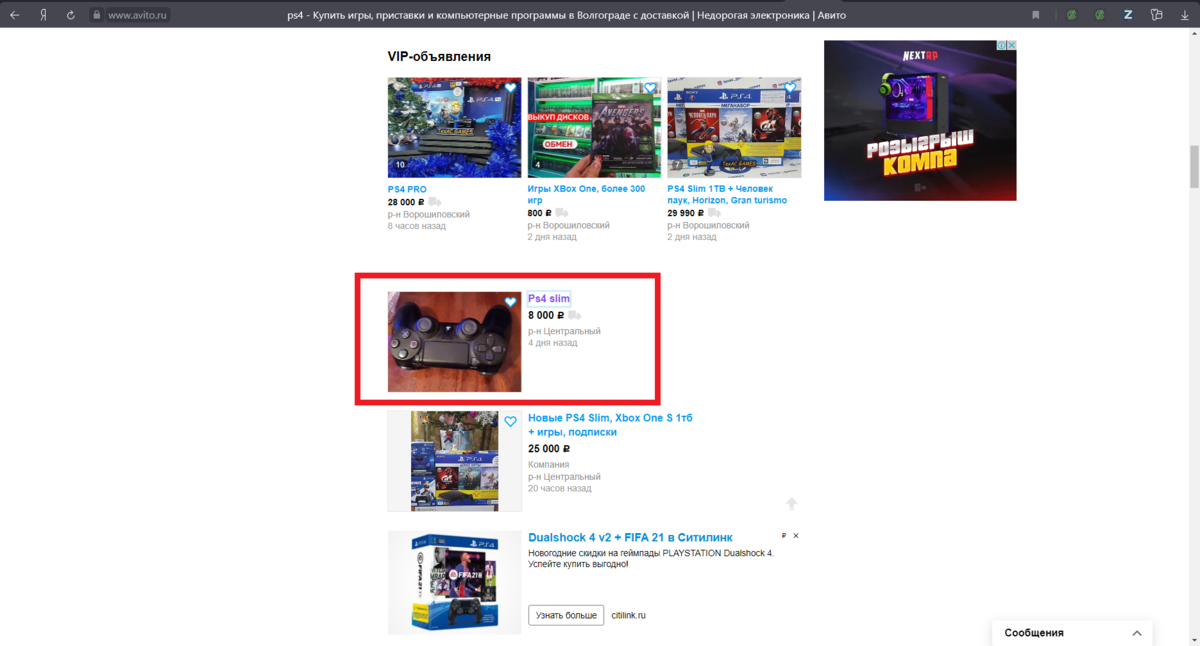Viewport: 1200px width, 646px height.
Task: Open the Ps4 slim listing title
Action: [x=549, y=298]
